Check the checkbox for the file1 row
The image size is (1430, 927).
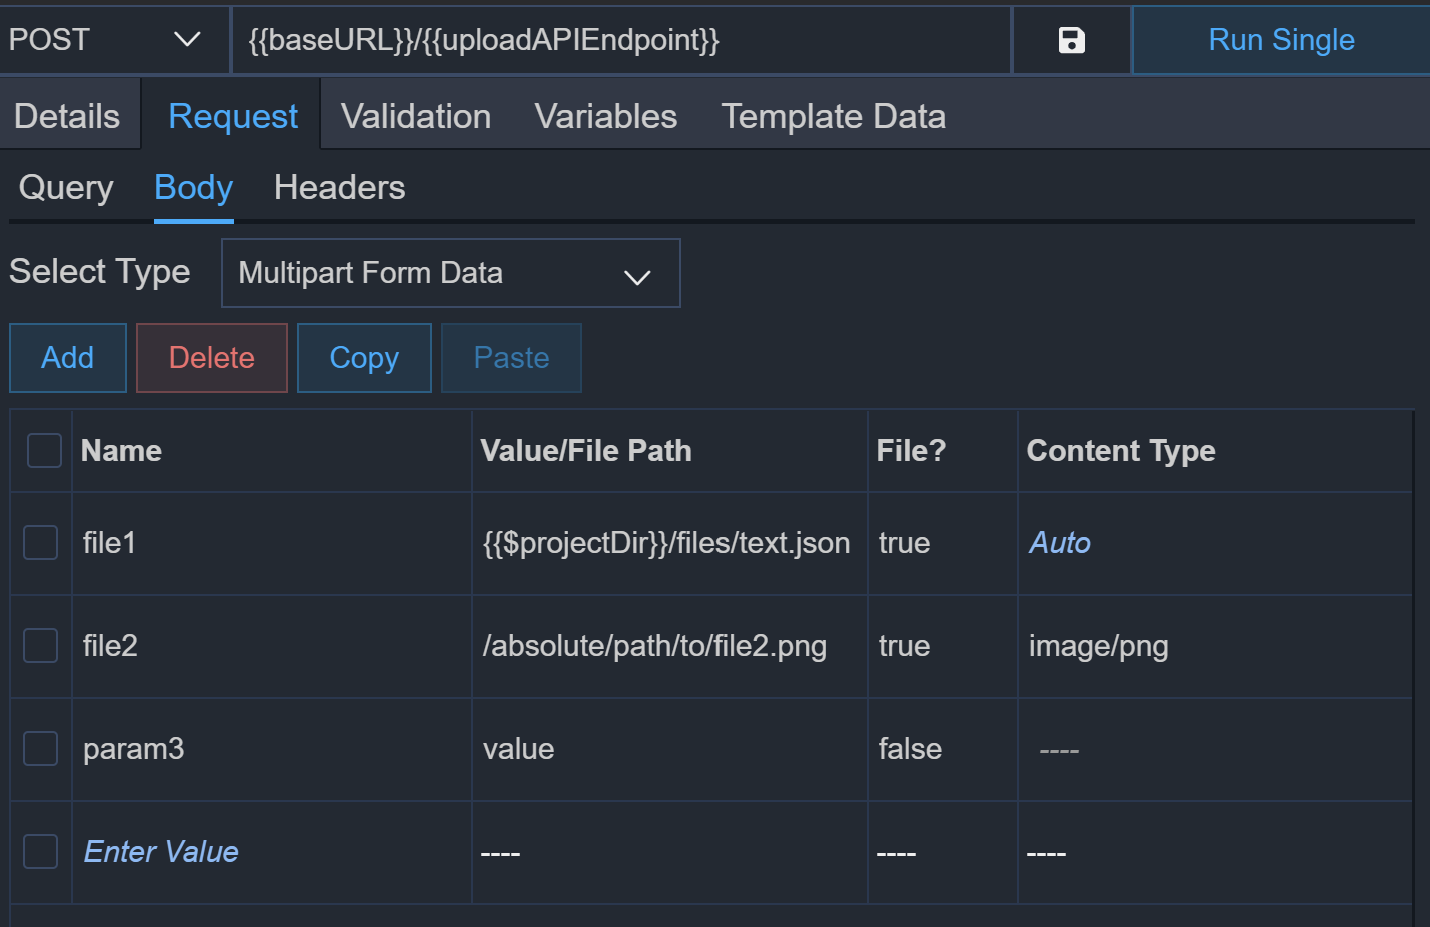[x=40, y=543]
